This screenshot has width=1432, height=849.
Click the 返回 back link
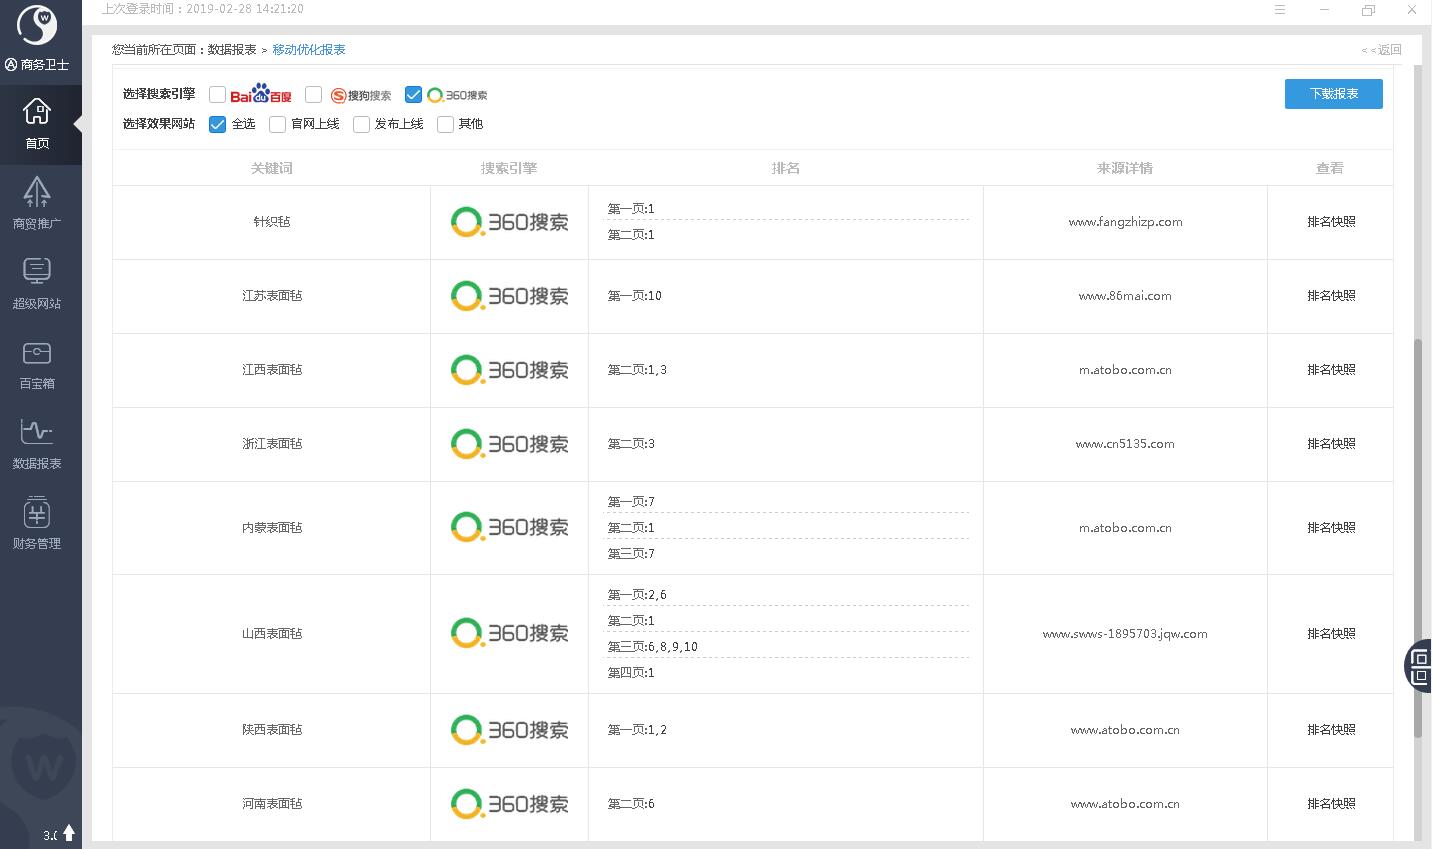1382,50
